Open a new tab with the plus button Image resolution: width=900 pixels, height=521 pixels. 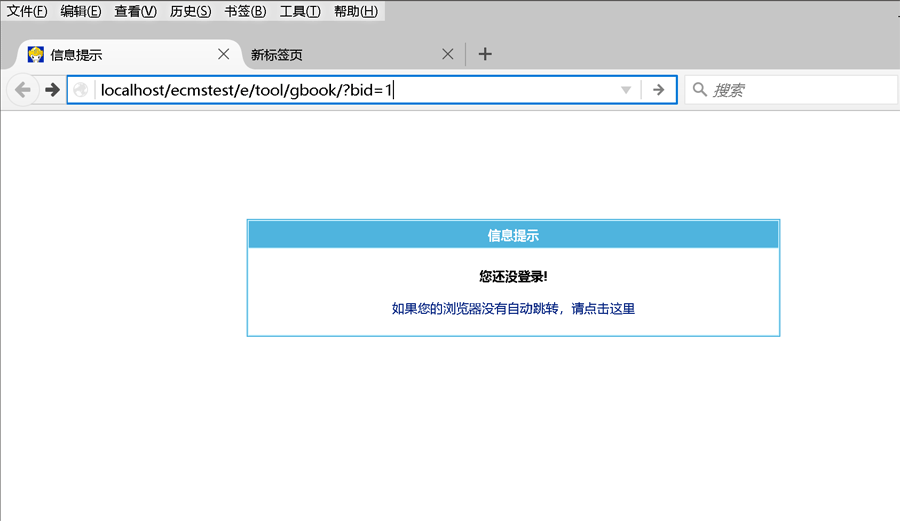(x=485, y=54)
